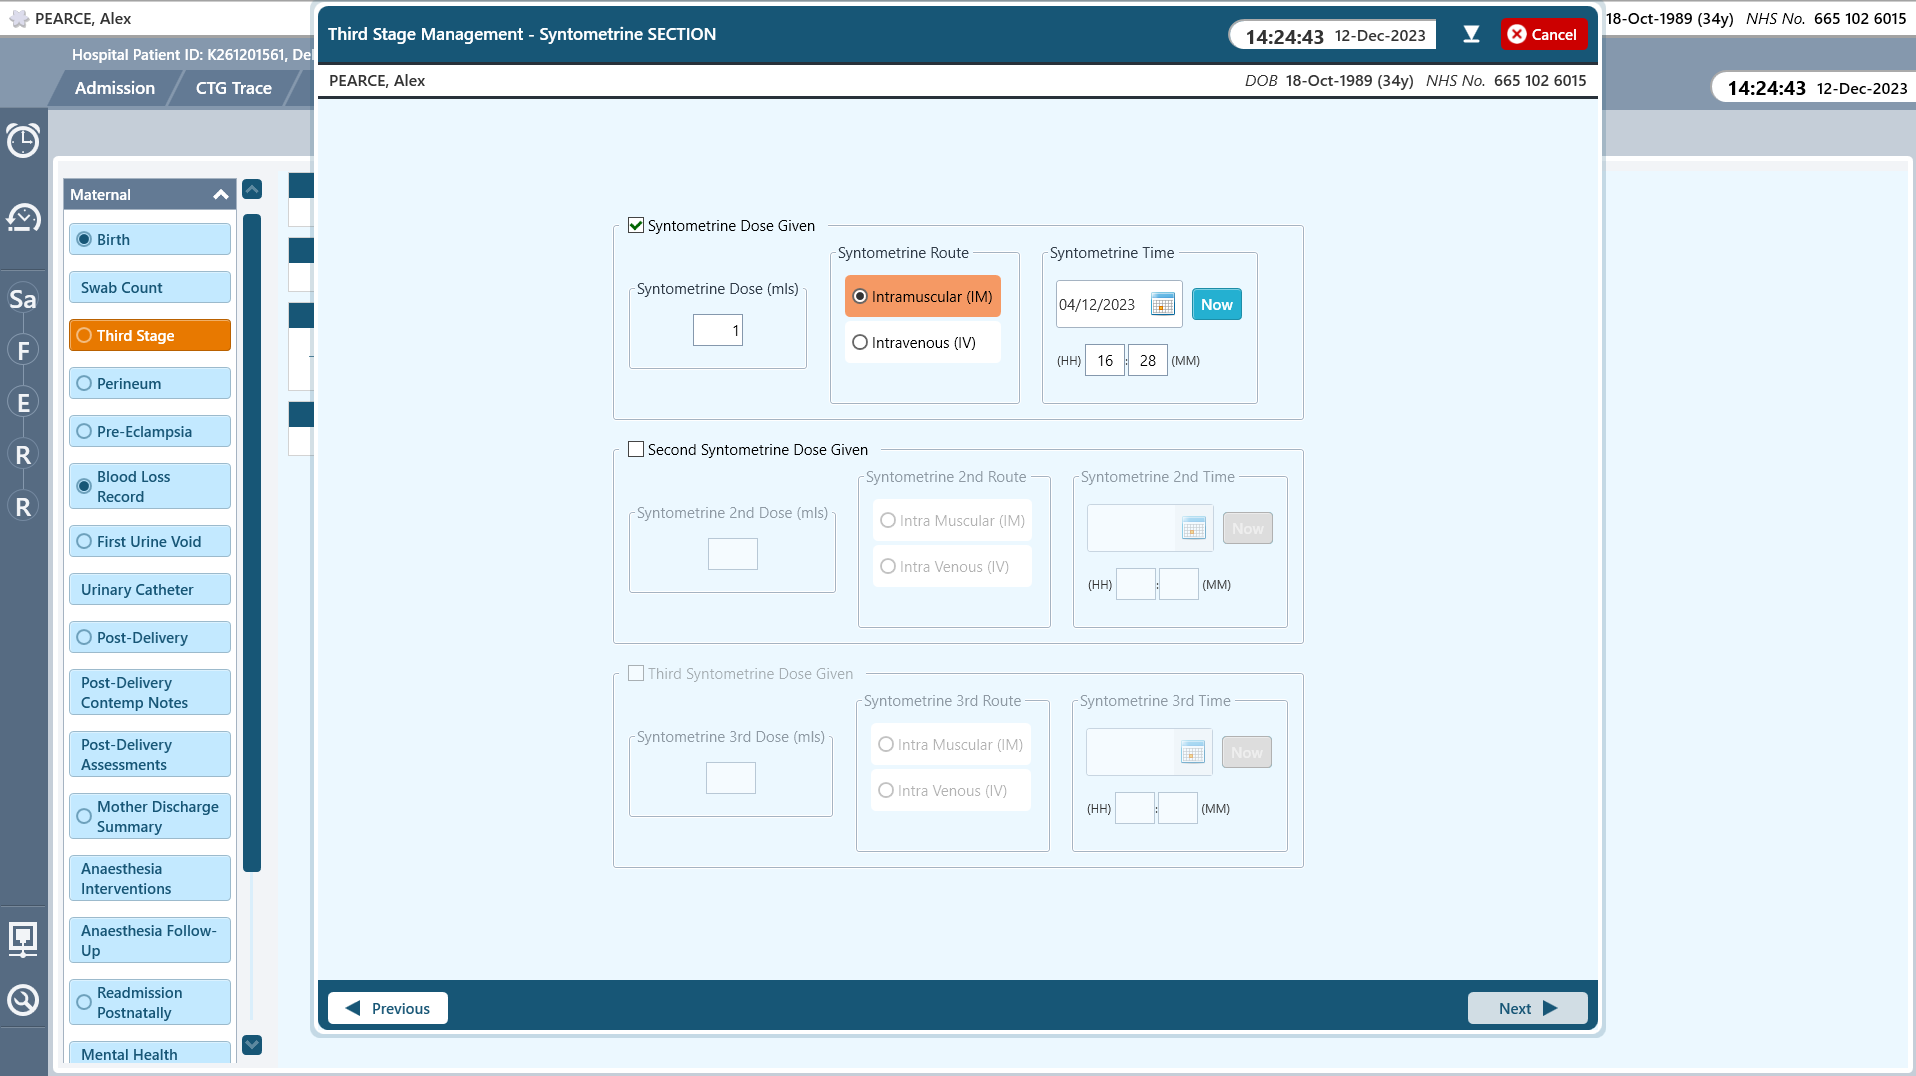Screen dimensions: 1916x1076
Task: Open Readmission Postnatally
Action: tap(150, 1003)
